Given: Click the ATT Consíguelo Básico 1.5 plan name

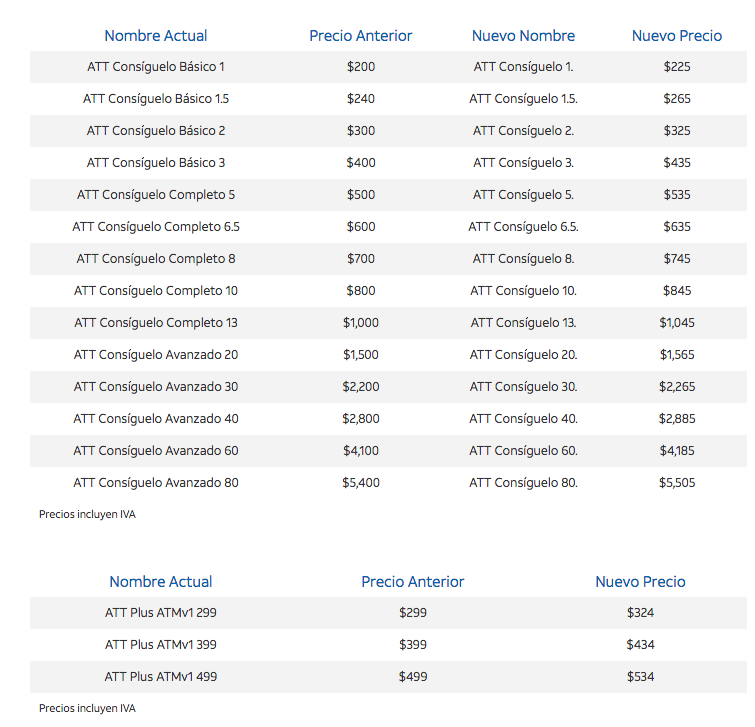Looking at the screenshot, I should [155, 99].
